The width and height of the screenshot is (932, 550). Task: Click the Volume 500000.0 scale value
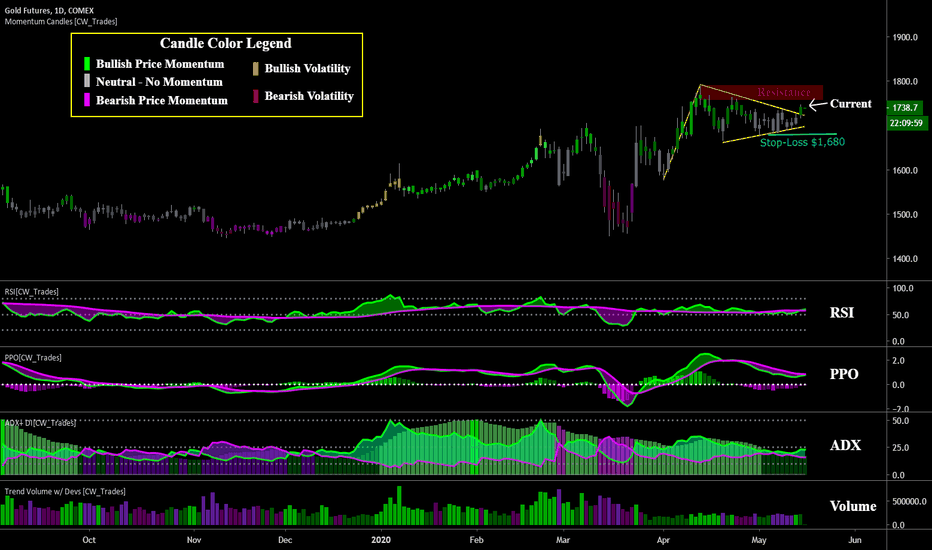point(909,501)
